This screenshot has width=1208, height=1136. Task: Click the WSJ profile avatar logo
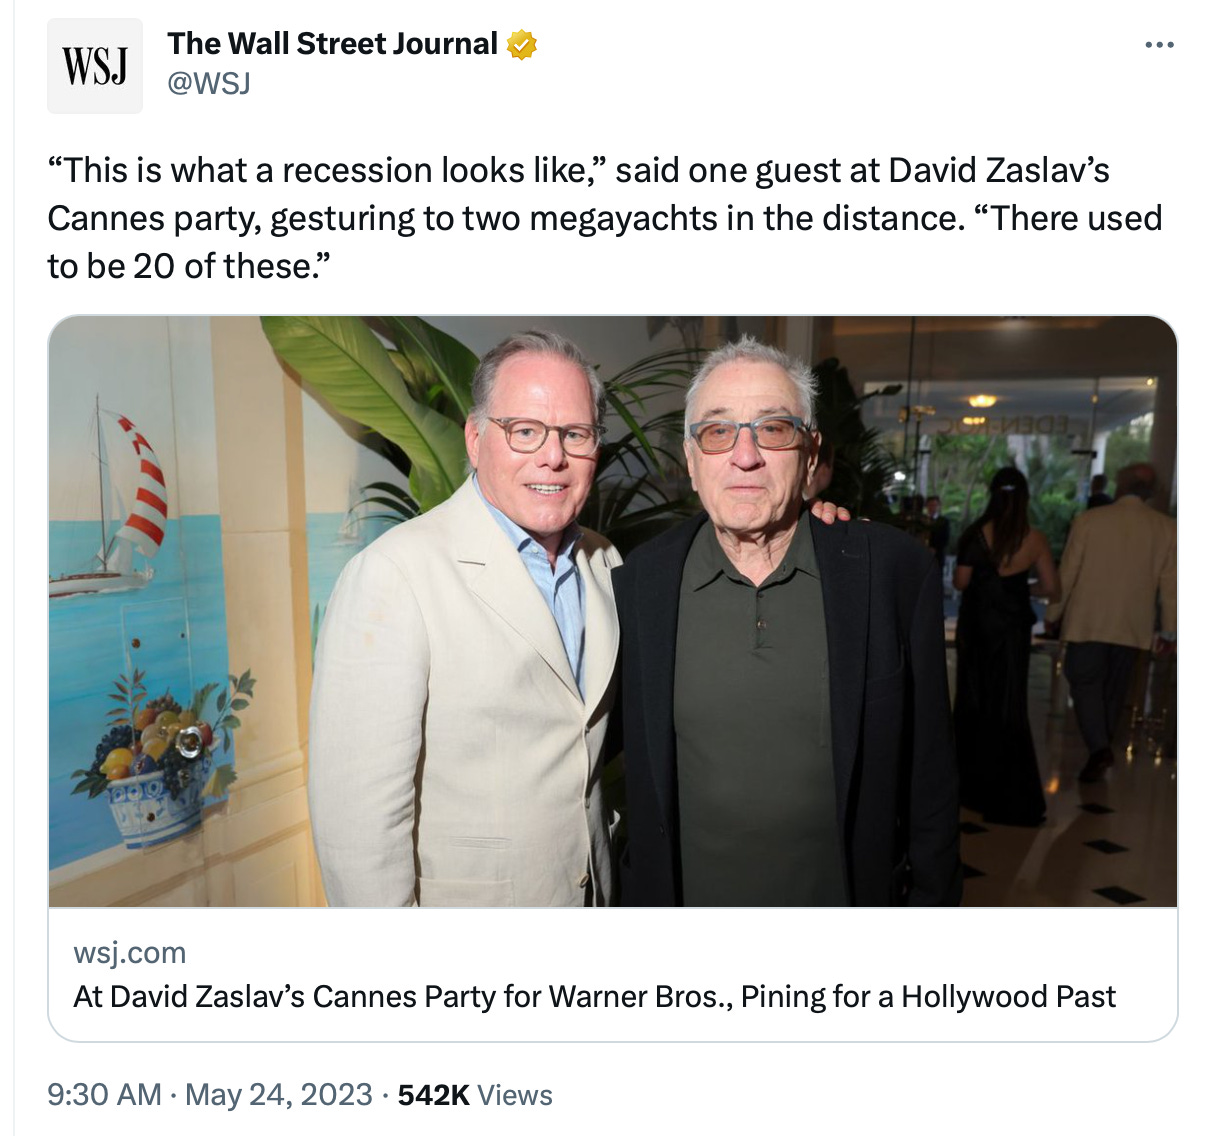[95, 66]
